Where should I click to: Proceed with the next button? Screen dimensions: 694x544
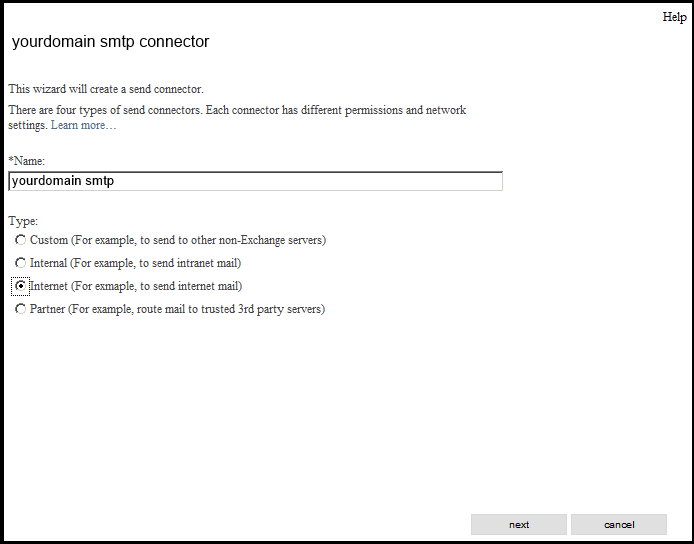click(519, 525)
